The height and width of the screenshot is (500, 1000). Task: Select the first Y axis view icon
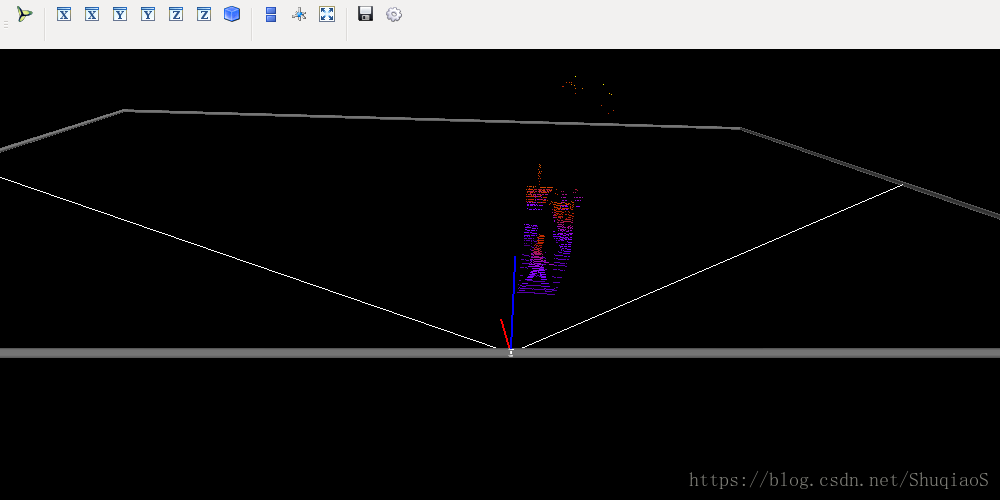click(x=120, y=14)
